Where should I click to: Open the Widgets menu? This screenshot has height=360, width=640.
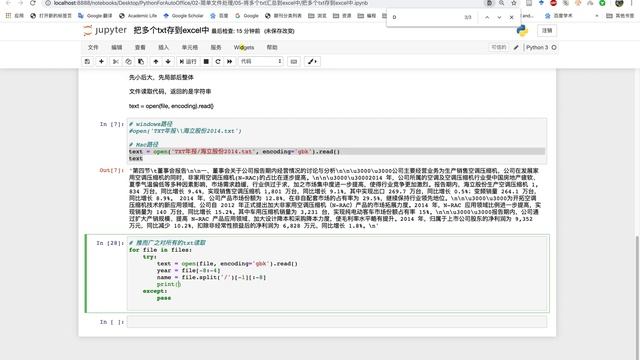coord(244,47)
